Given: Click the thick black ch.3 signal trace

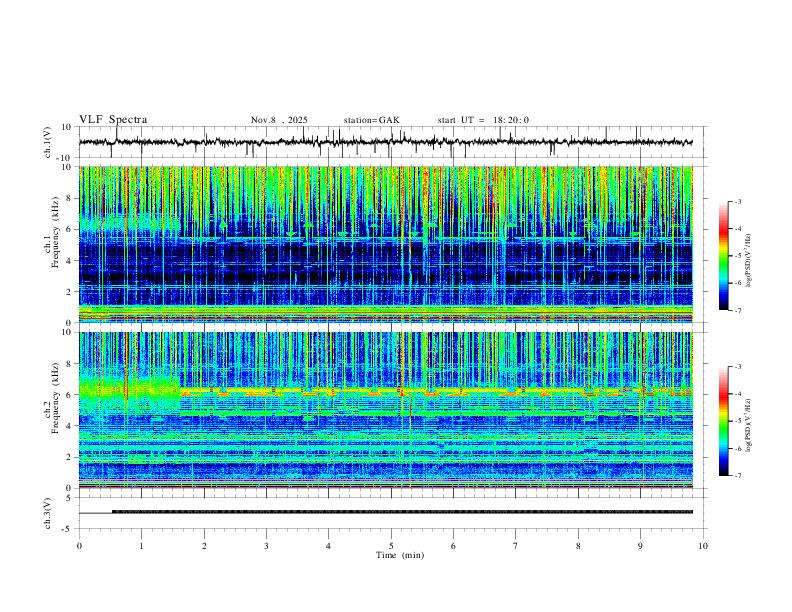Looking at the screenshot, I should 402,512.
